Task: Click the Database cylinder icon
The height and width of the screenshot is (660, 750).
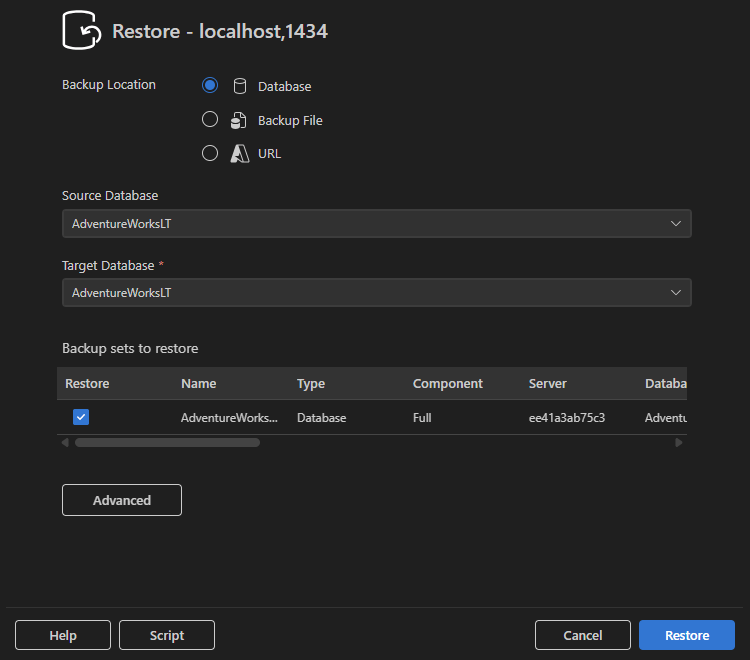Action: point(240,86)
